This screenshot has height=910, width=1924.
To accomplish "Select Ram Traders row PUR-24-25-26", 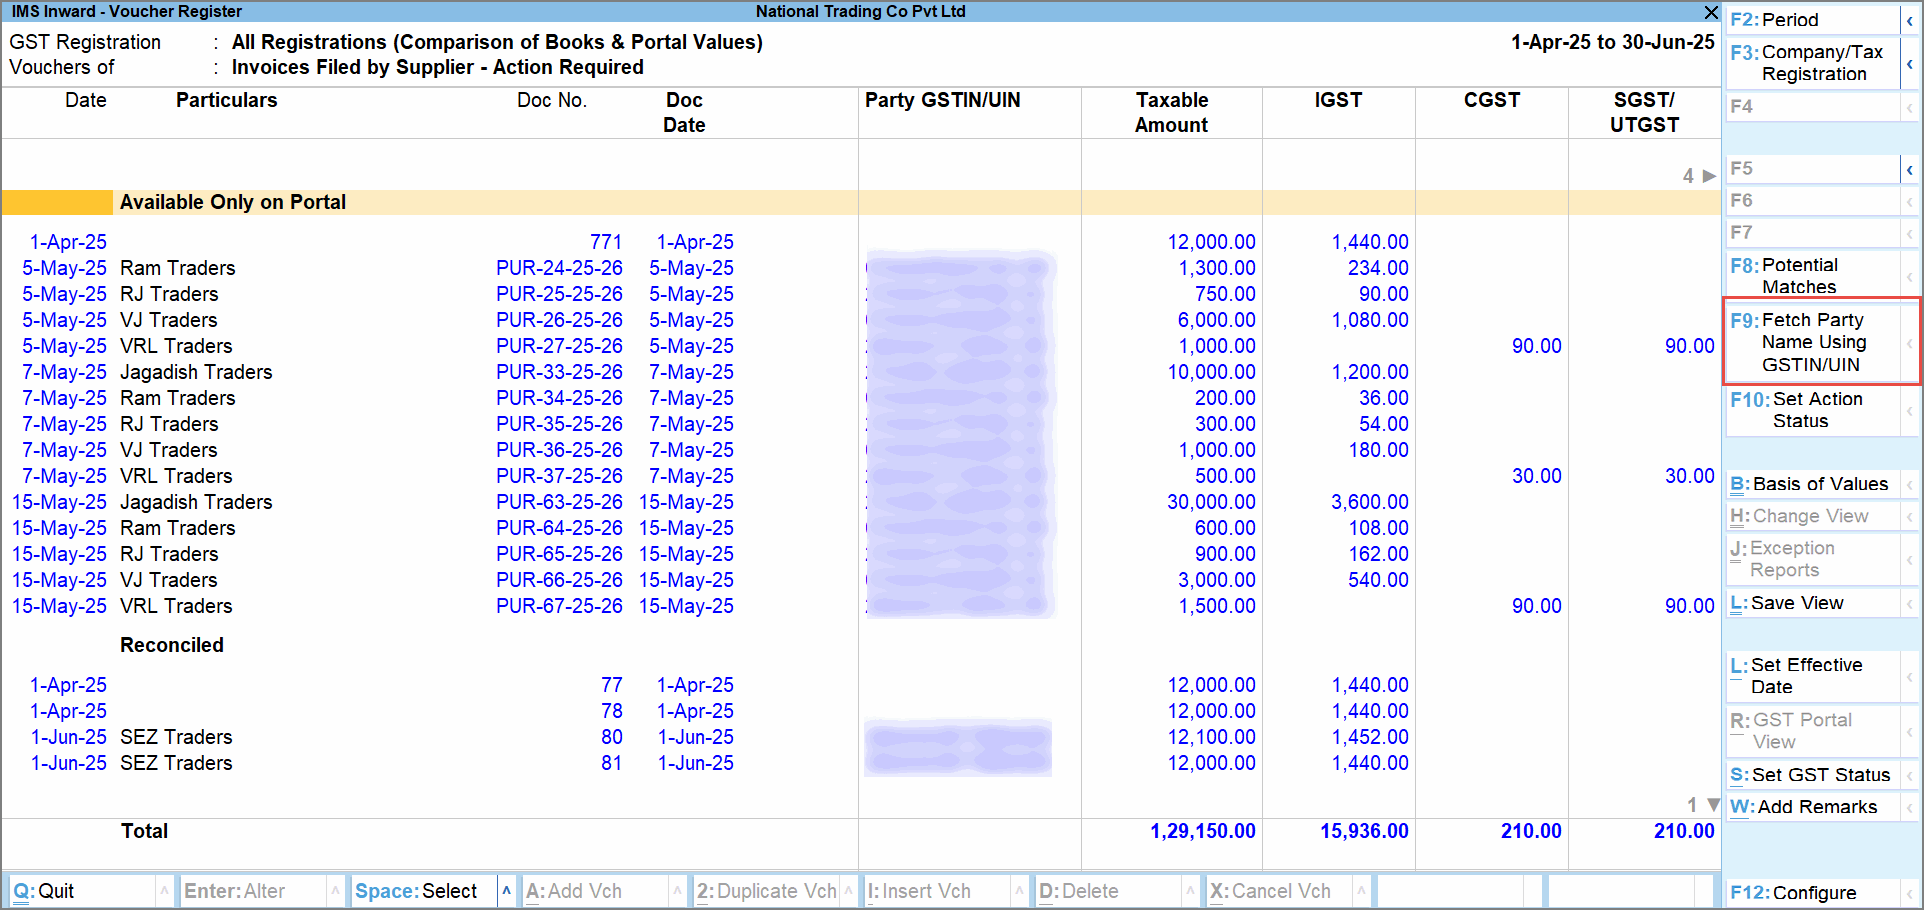I will [x=860, y=268].
